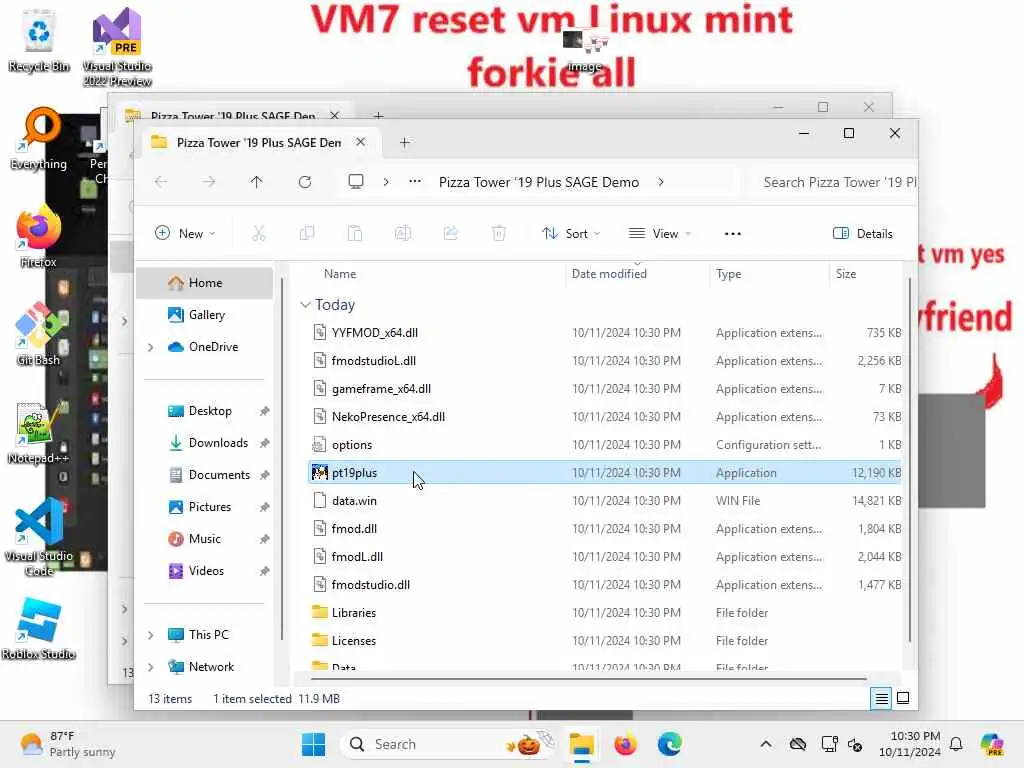
Task: Collapse the Today group
Action: coord(305,304)
